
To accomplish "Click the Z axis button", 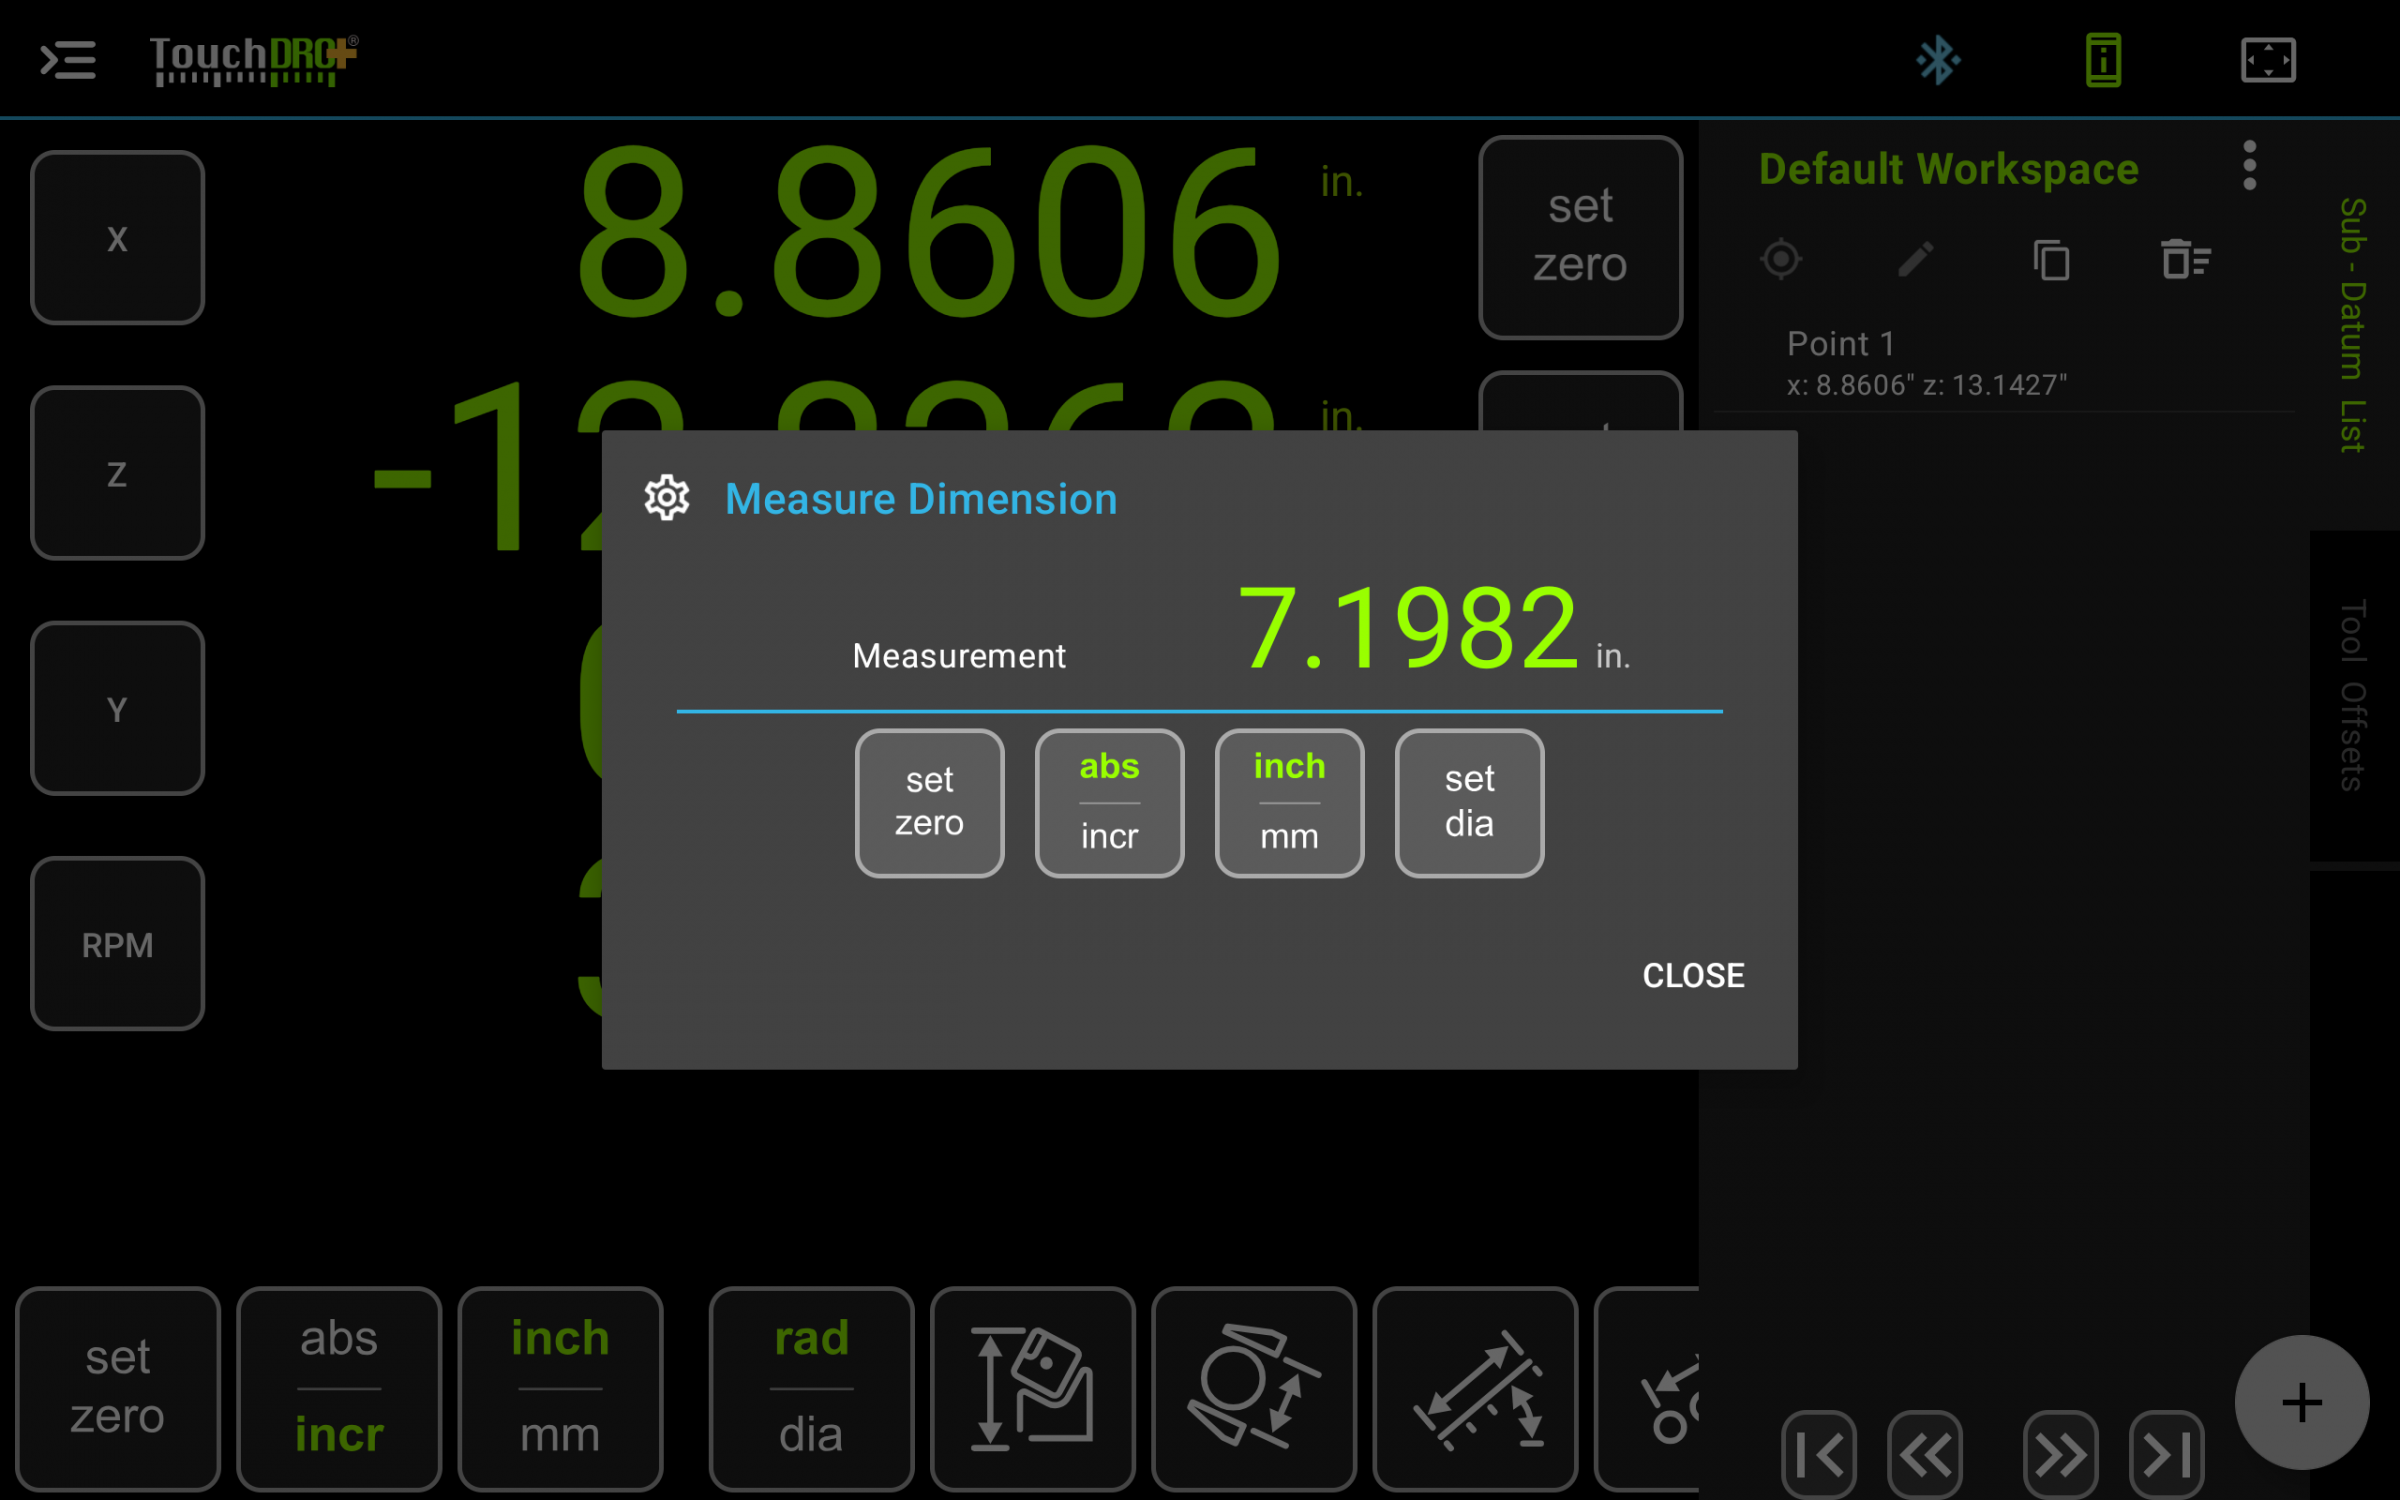I will (117, 473).
